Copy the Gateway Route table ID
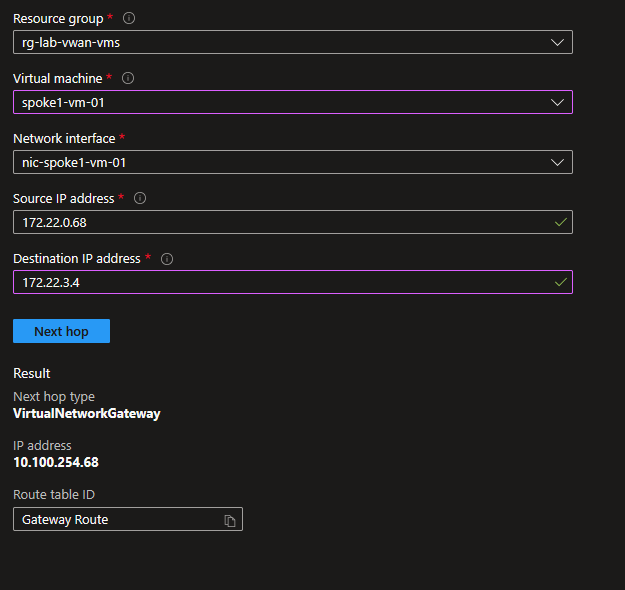The height and width of the screenshot is (590, 625). [x=230, y=520]
